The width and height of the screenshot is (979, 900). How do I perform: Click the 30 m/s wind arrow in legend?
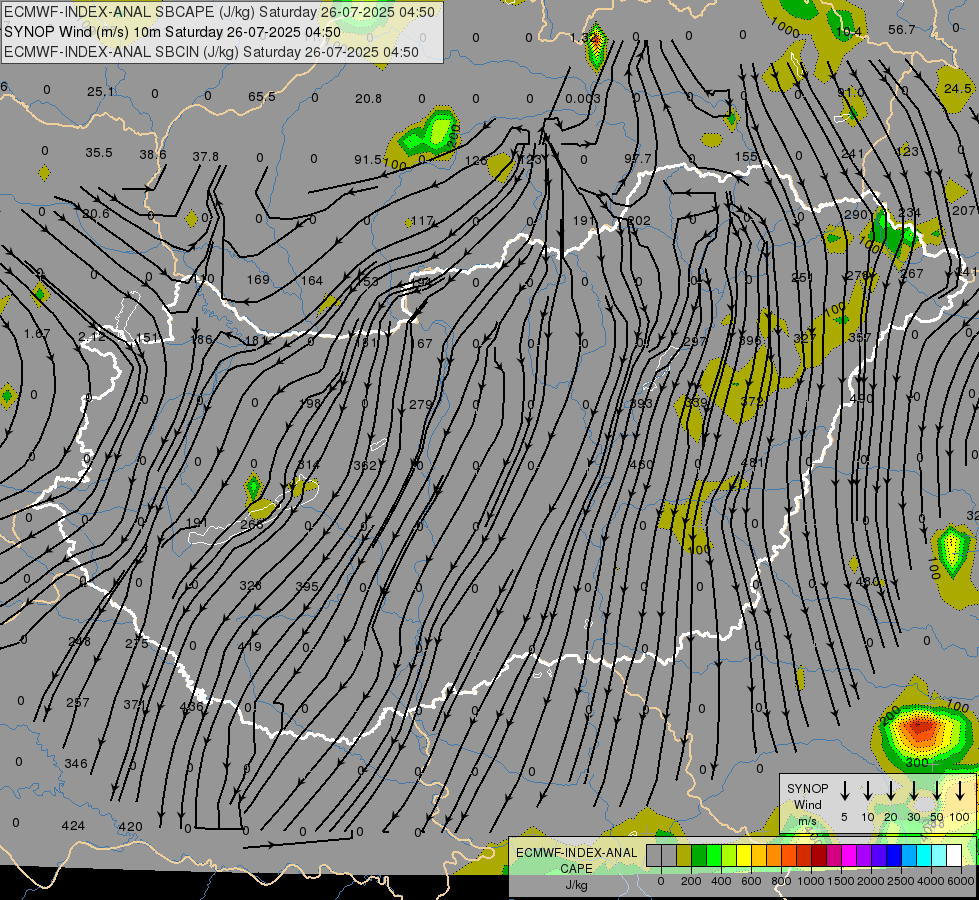913,790
